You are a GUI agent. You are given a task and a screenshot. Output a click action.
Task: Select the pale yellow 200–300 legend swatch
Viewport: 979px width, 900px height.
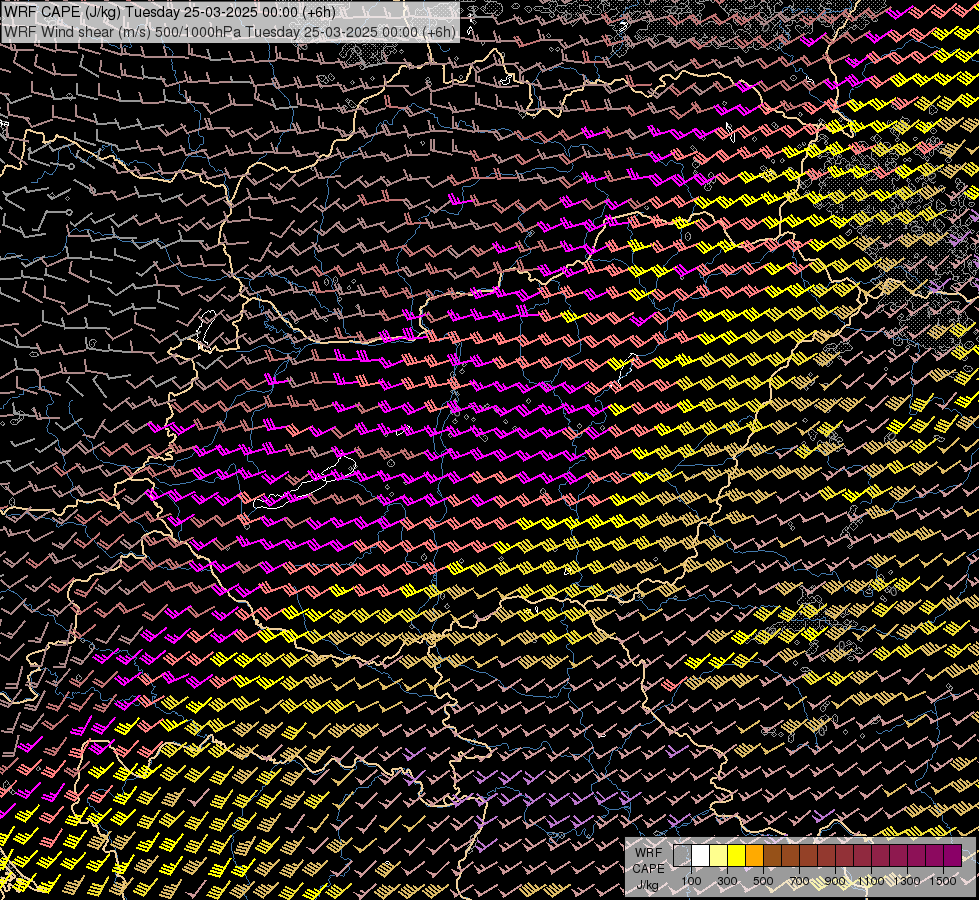(719, 856)
